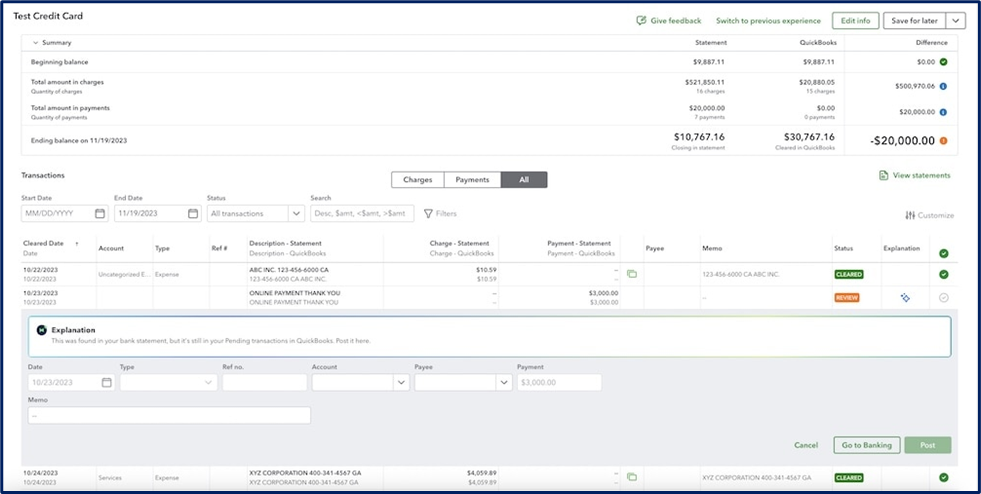Click Switch to previous experience link
Screen dimensions: 981x494
pos(768,21)
